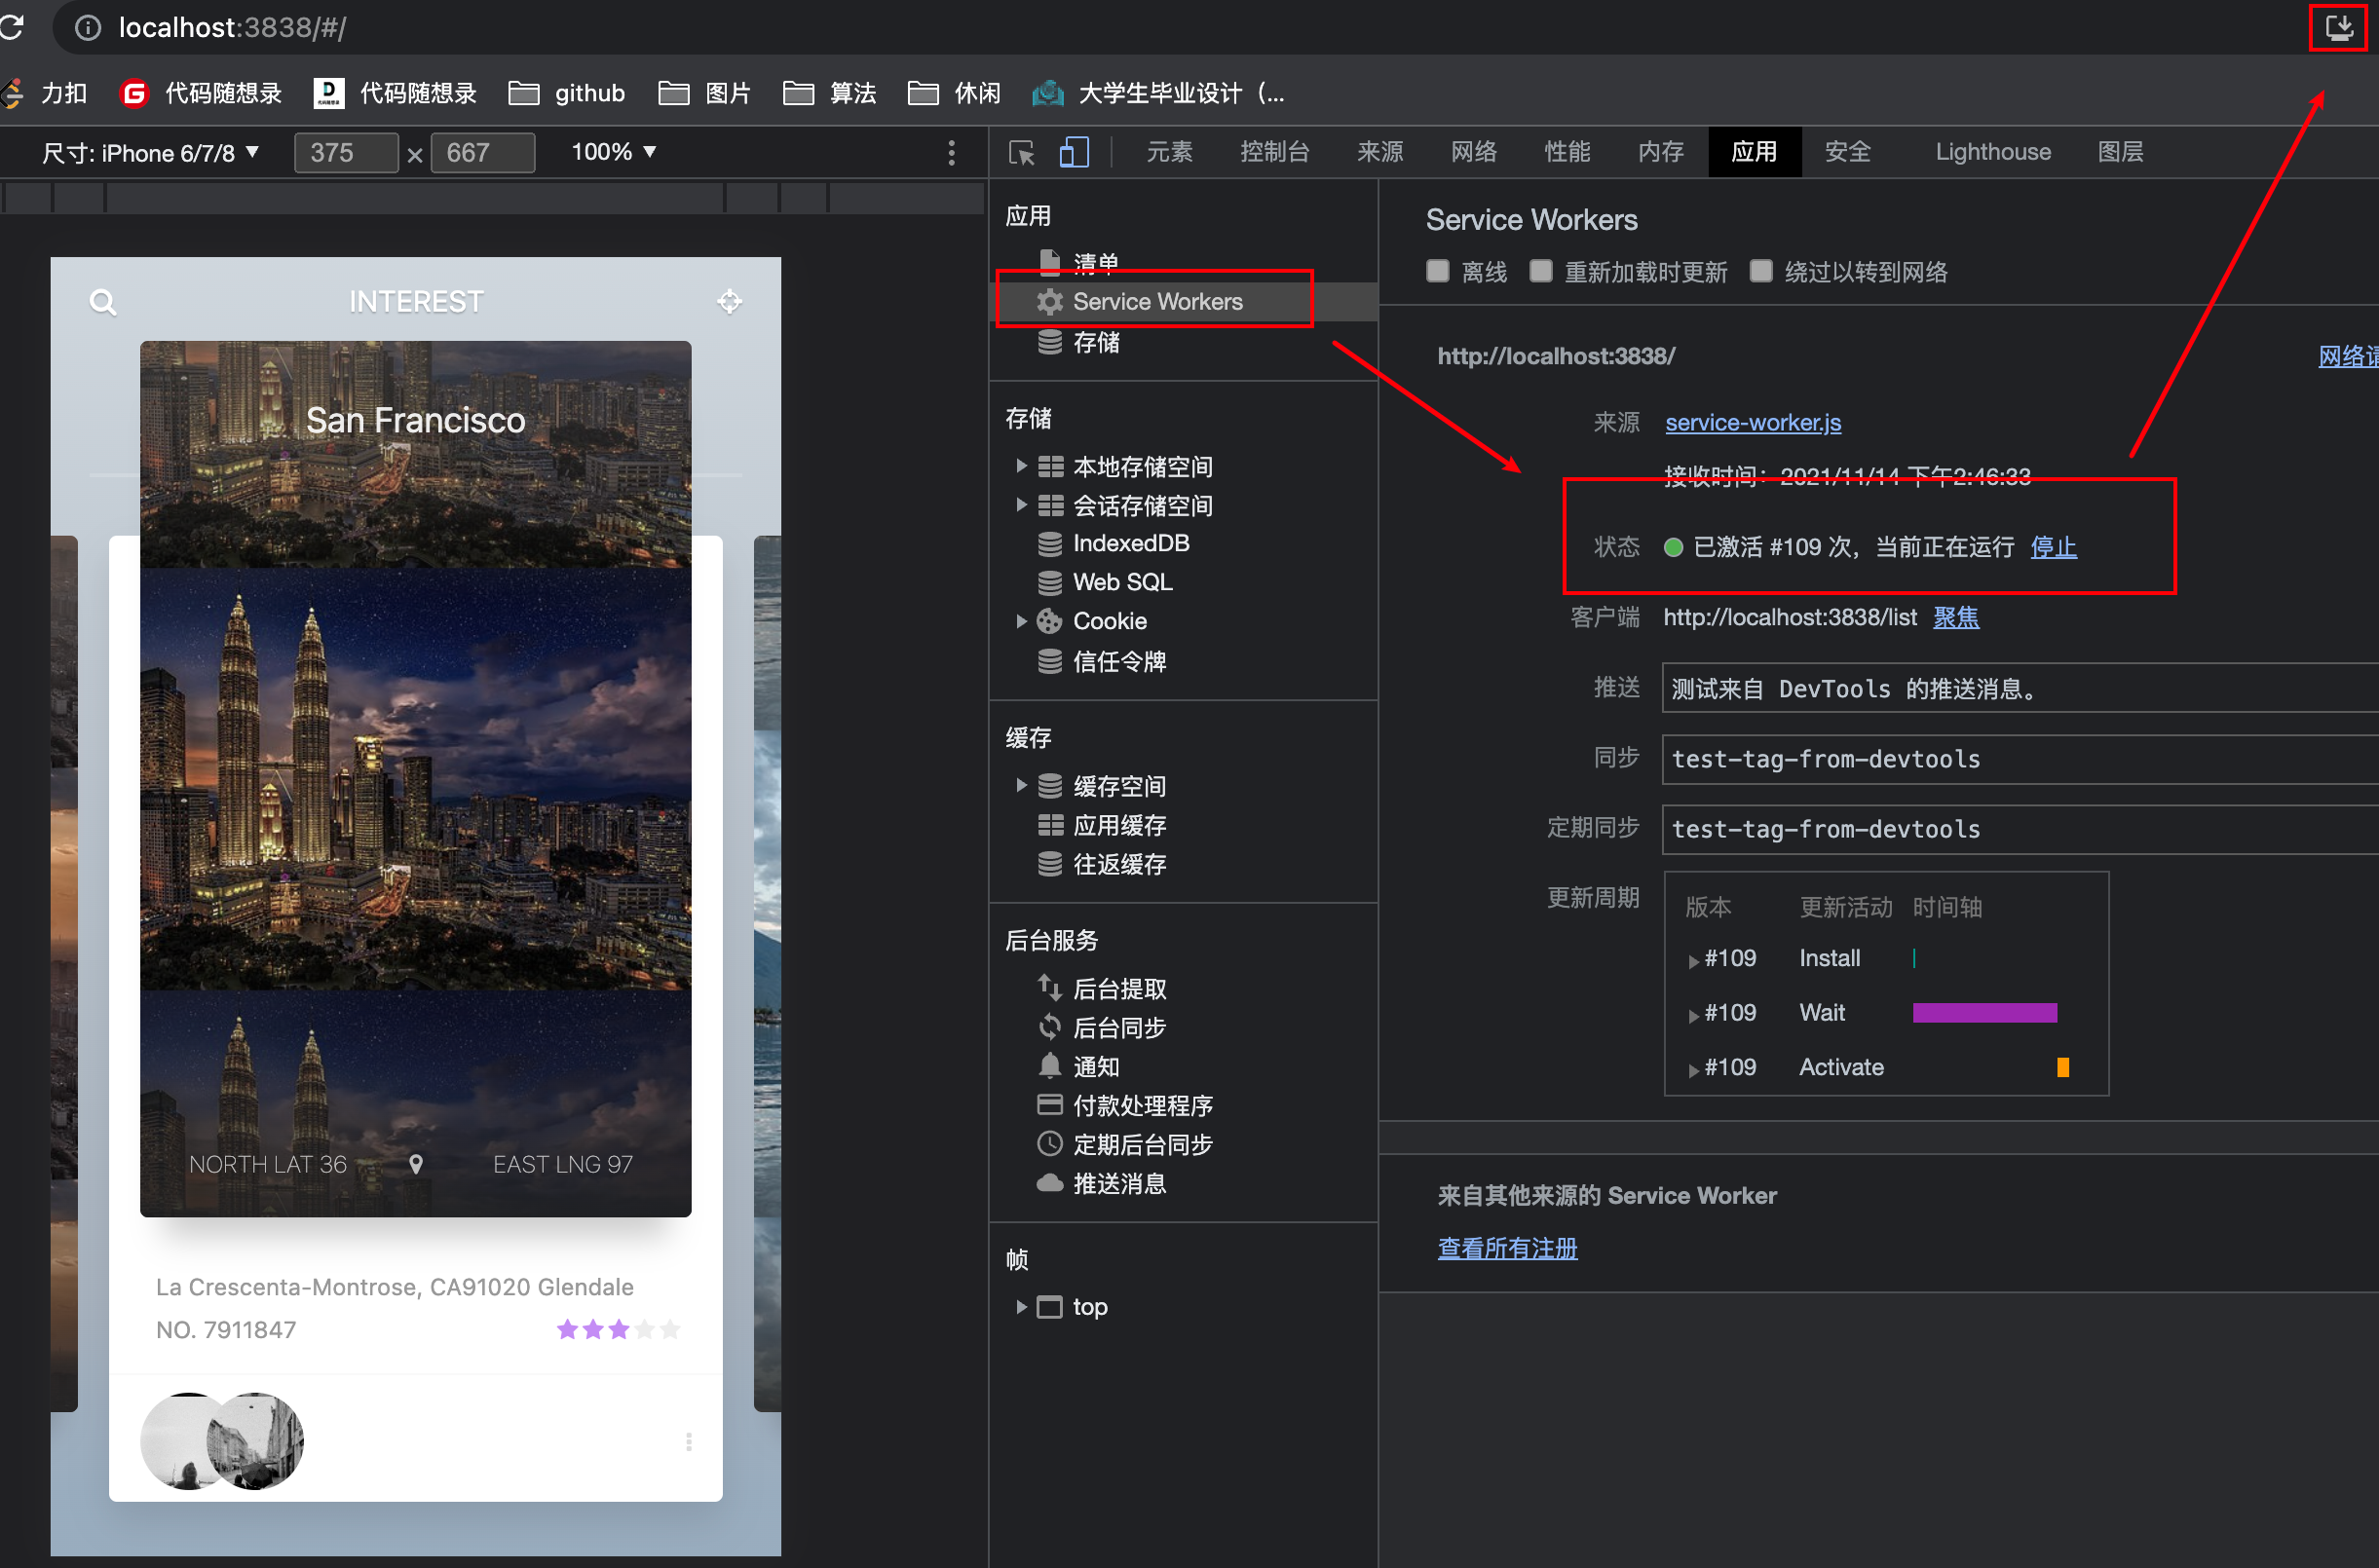Enable the 离线 offline checkbox
The image size is (2379, 1568).
pos(1437,271)
